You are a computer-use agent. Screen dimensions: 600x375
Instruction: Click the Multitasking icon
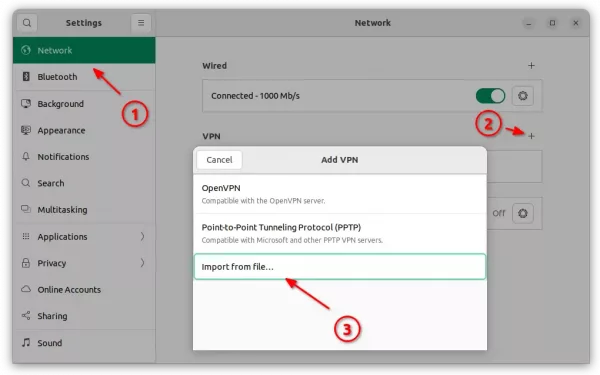tap(26, 209)
